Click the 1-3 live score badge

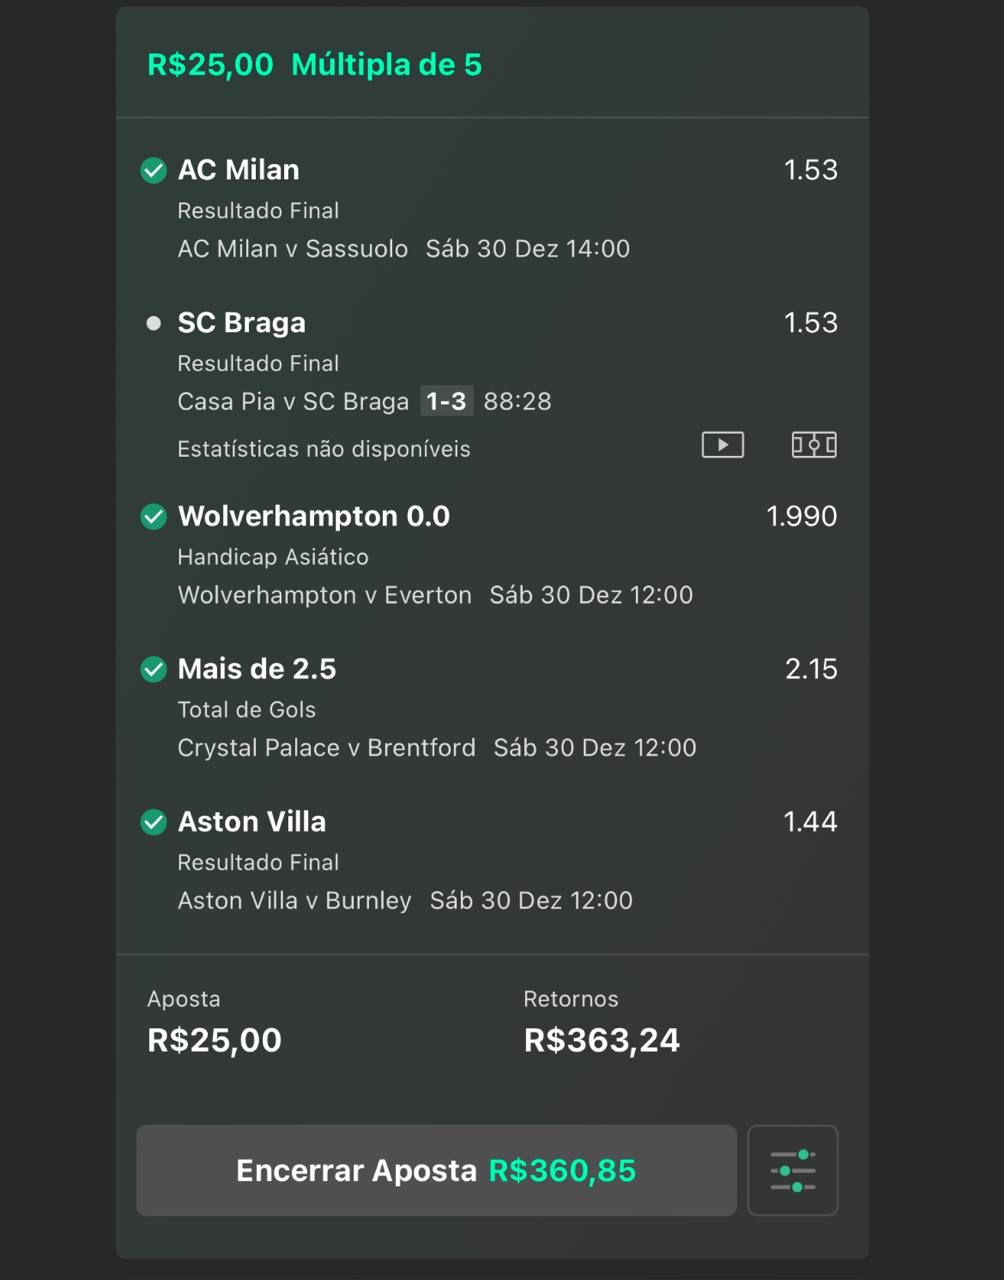[446, 401]
